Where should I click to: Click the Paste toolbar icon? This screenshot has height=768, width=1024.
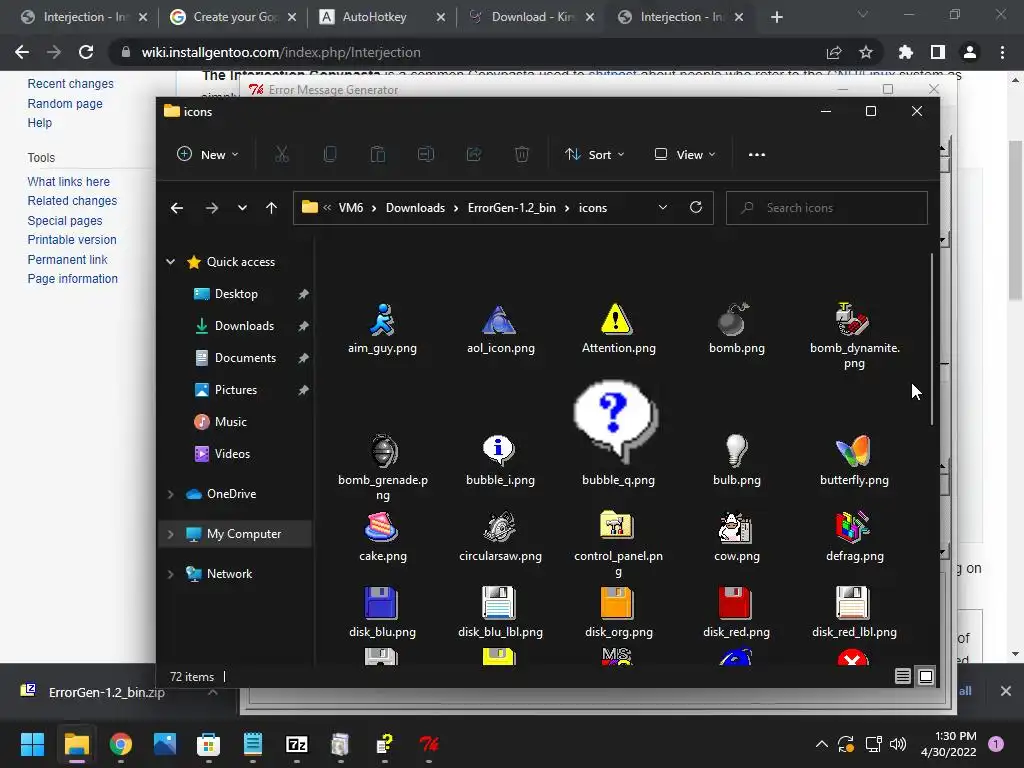pos(377,154)
